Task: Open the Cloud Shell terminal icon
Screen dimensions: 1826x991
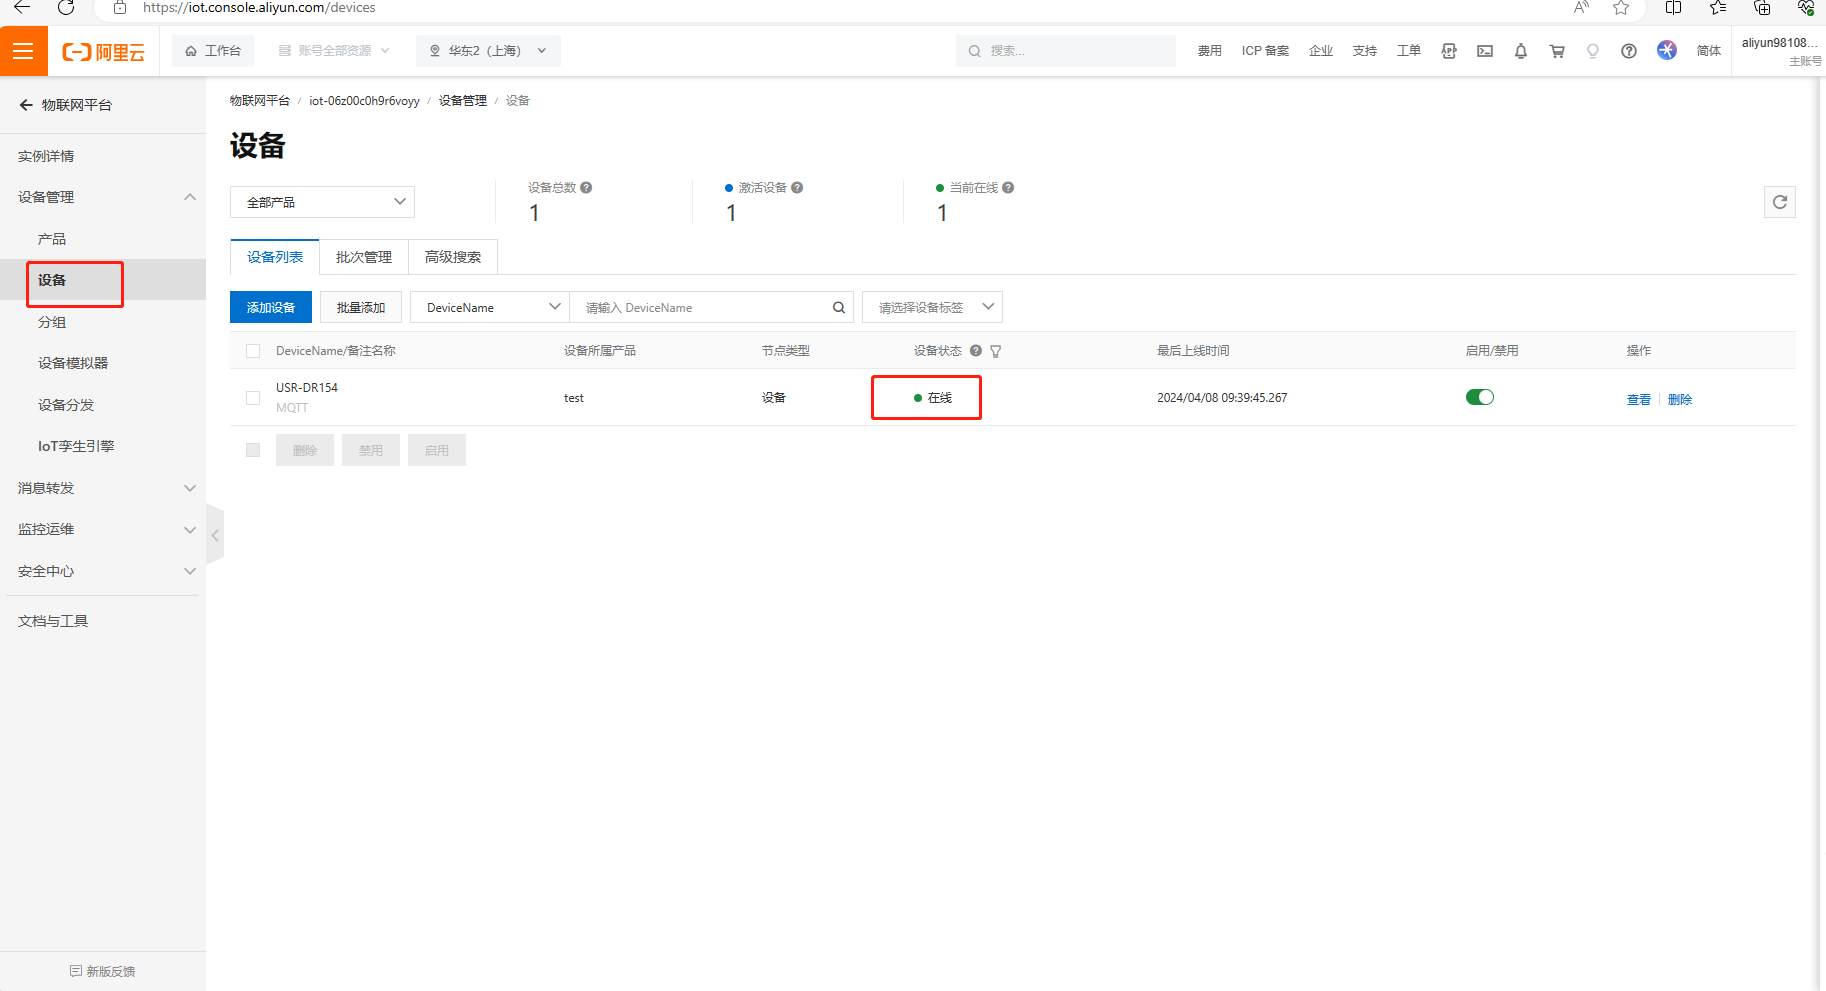Action: click(x=1484, y=51)
